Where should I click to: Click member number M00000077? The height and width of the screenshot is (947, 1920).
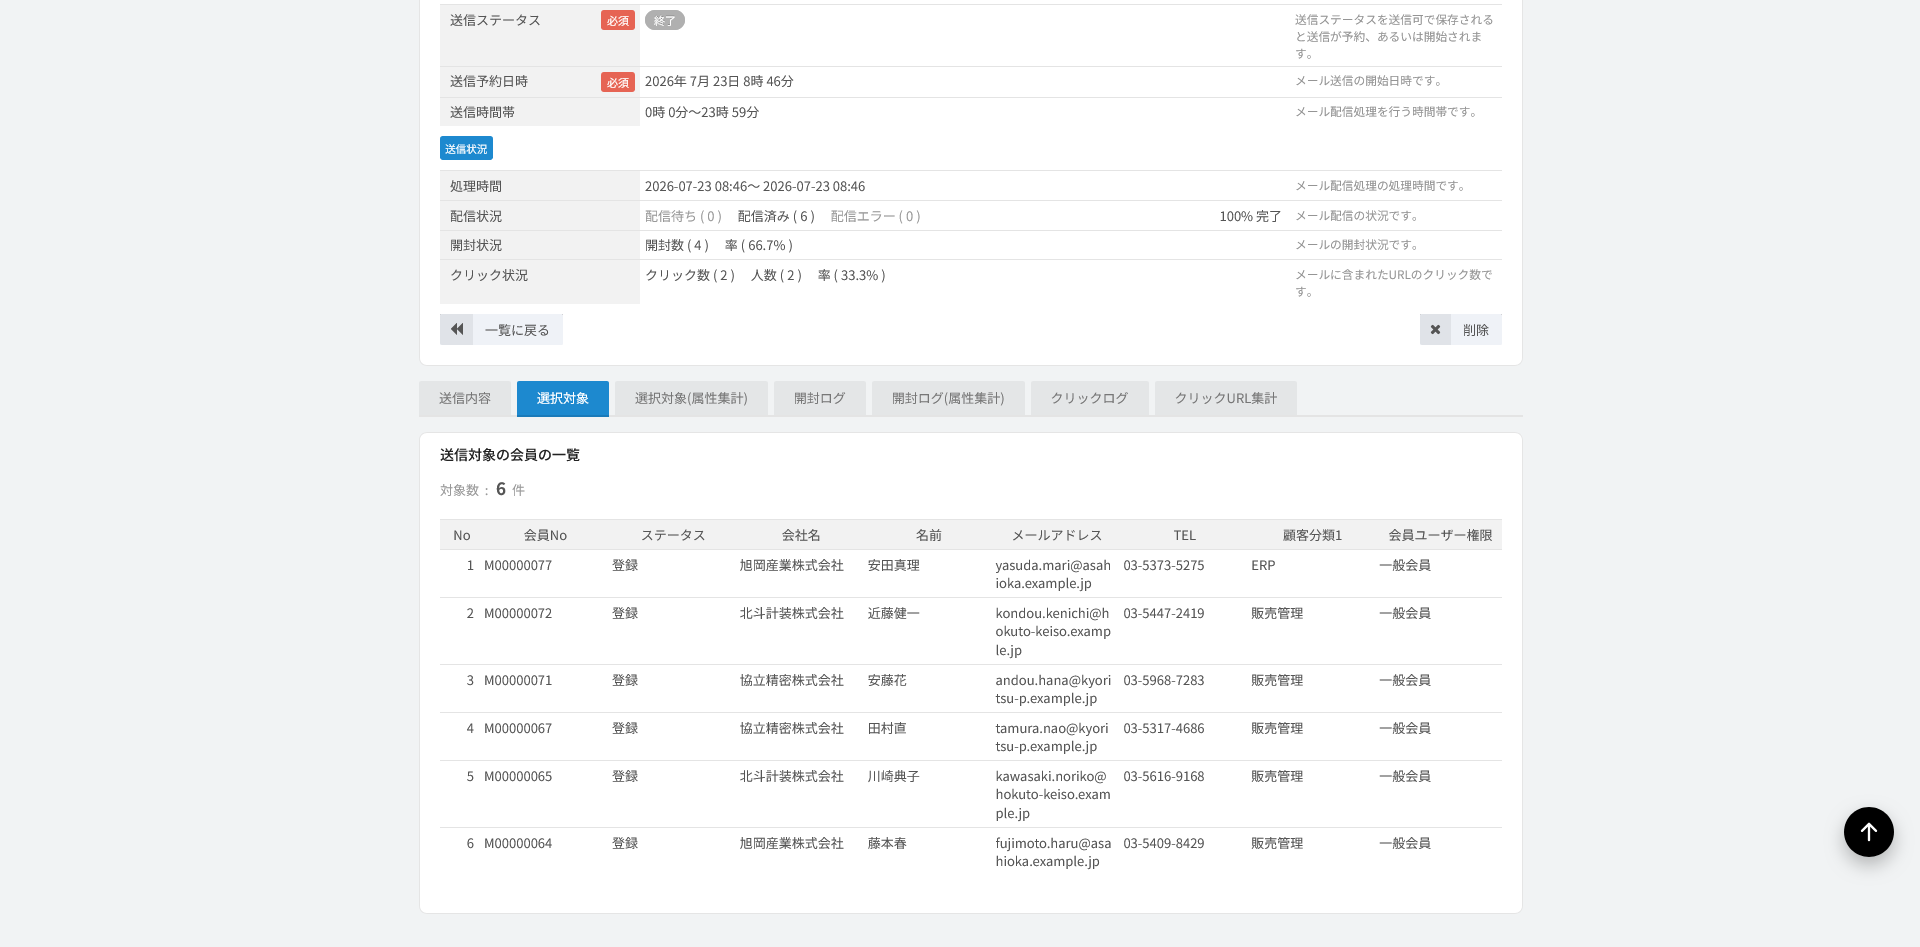[x=518, y=565]
